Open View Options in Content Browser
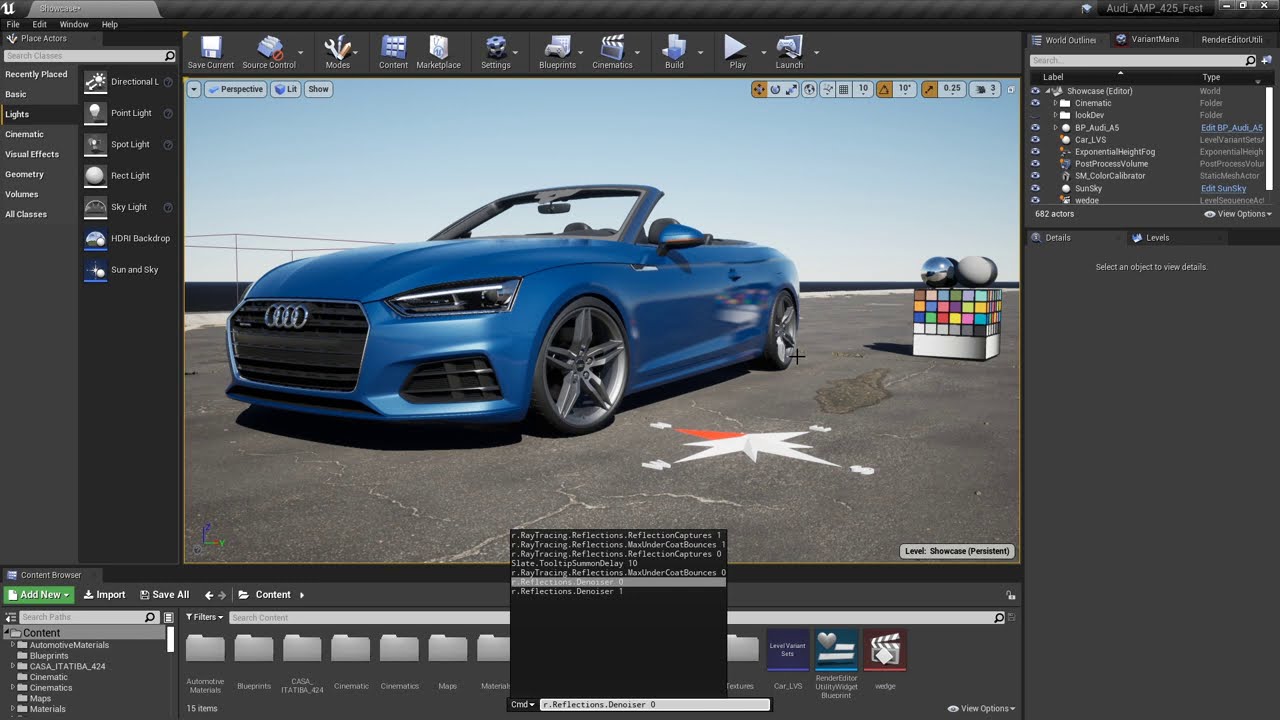This screenshot has width=1280, height=720. pos(980,709)
